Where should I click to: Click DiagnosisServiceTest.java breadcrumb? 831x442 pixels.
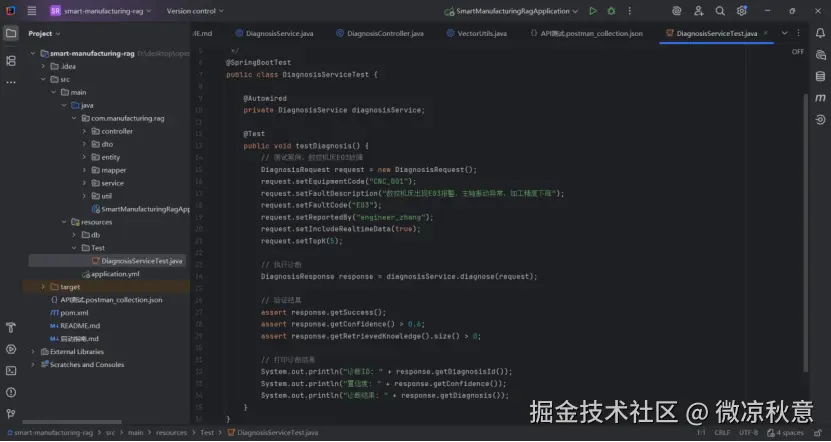[x=273, y=433]
